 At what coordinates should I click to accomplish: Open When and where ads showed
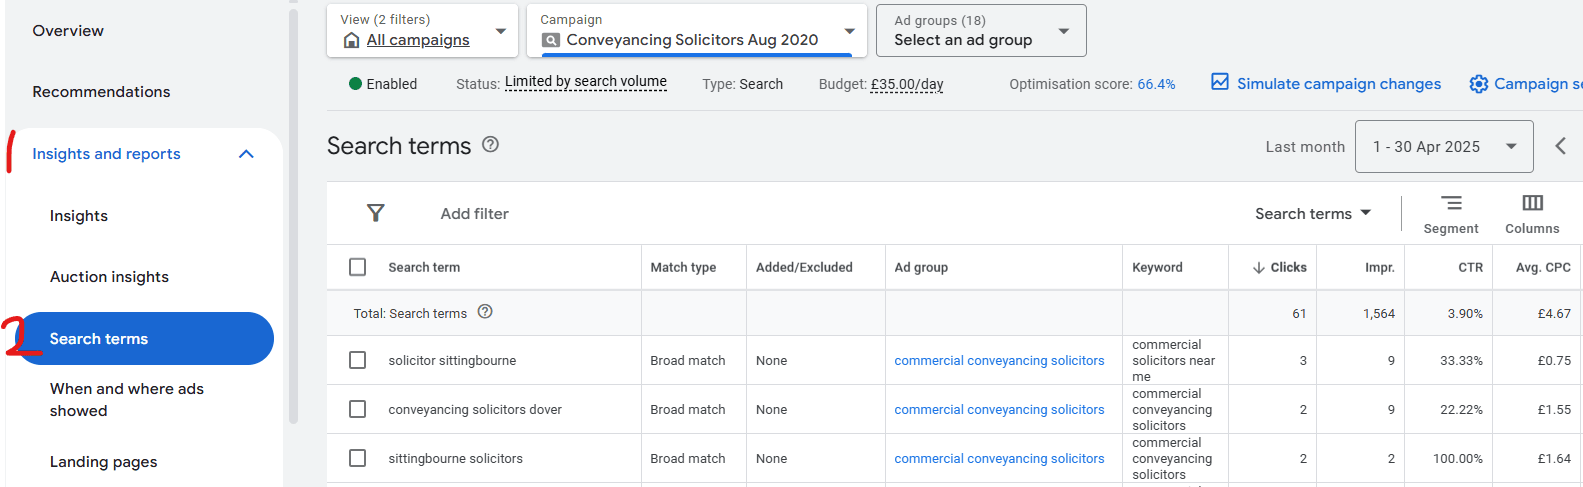click(x=127, y=400)
